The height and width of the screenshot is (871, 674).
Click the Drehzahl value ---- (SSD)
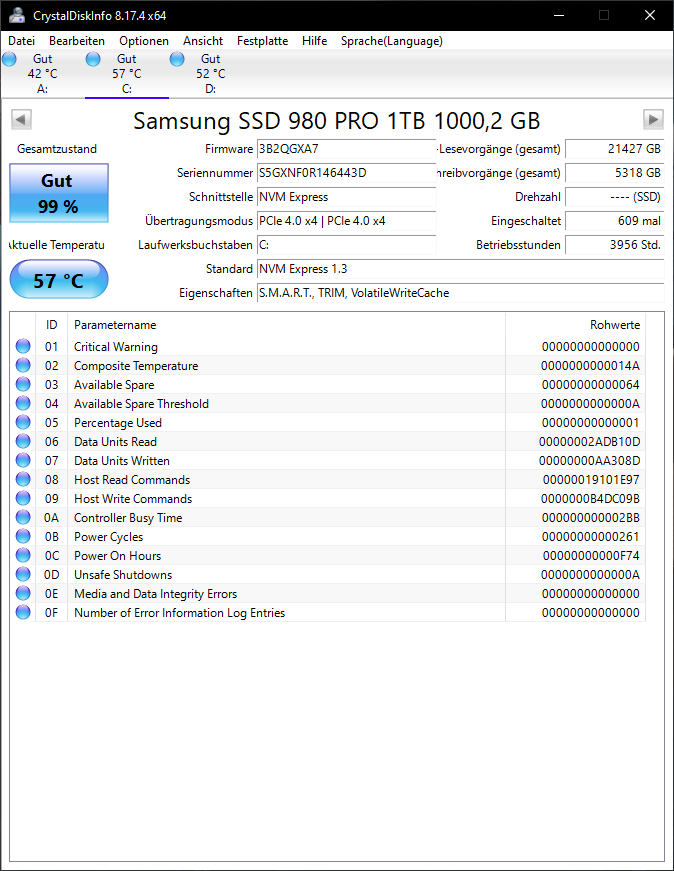(x=615, y=197)
